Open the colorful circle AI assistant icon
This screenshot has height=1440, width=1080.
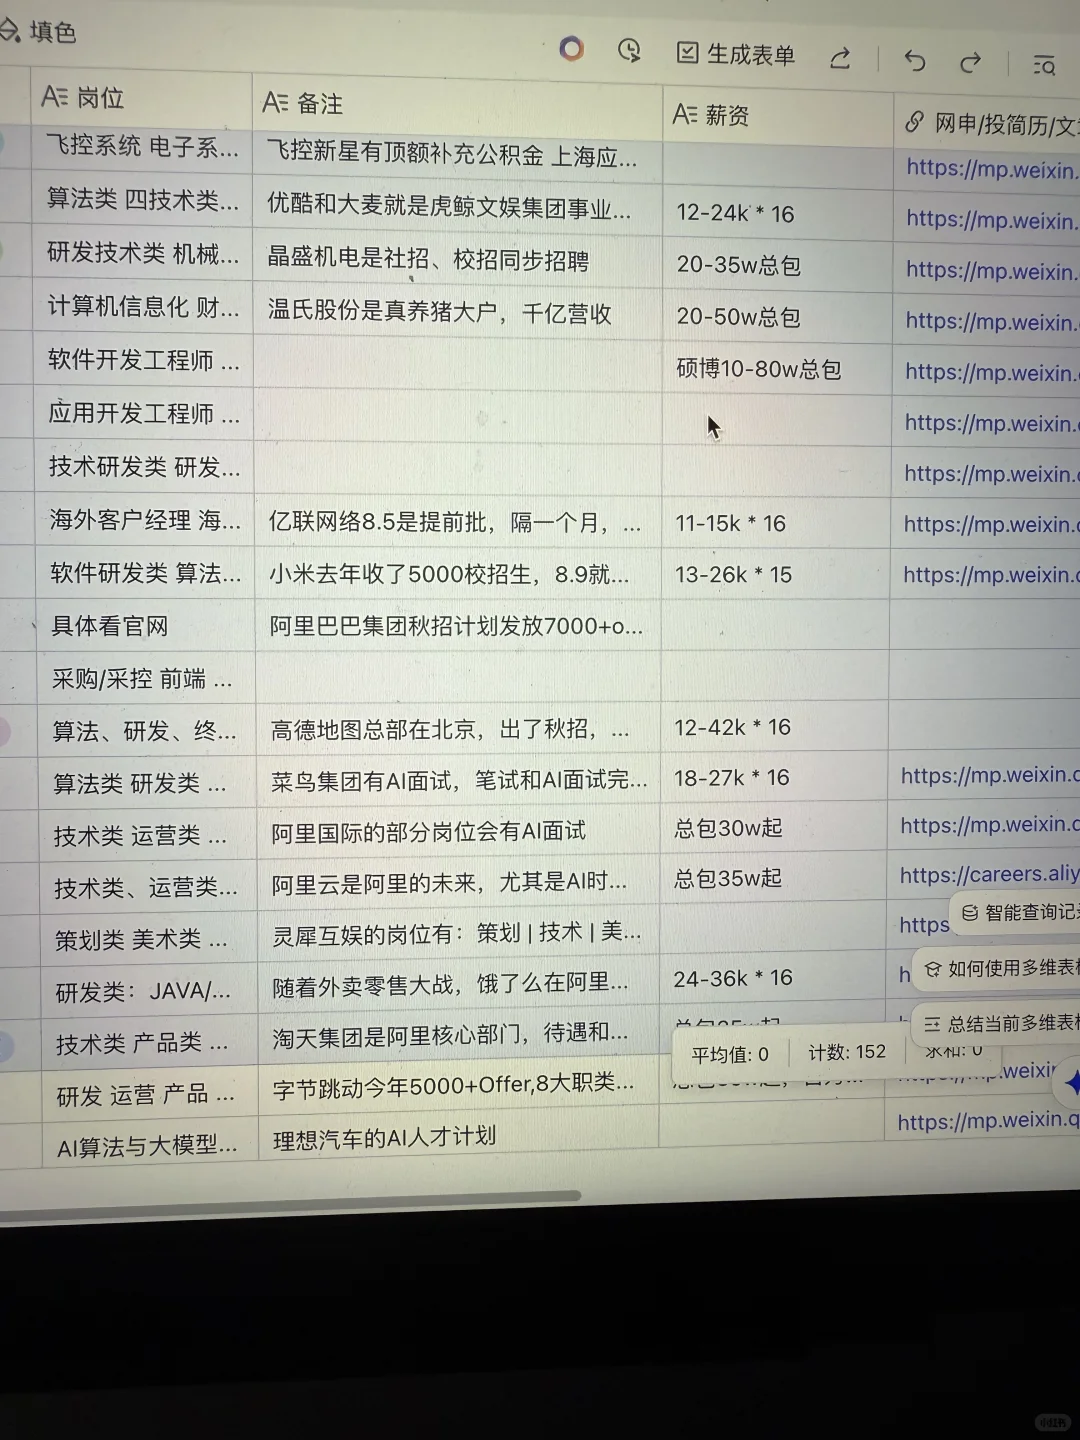[571, 48]
